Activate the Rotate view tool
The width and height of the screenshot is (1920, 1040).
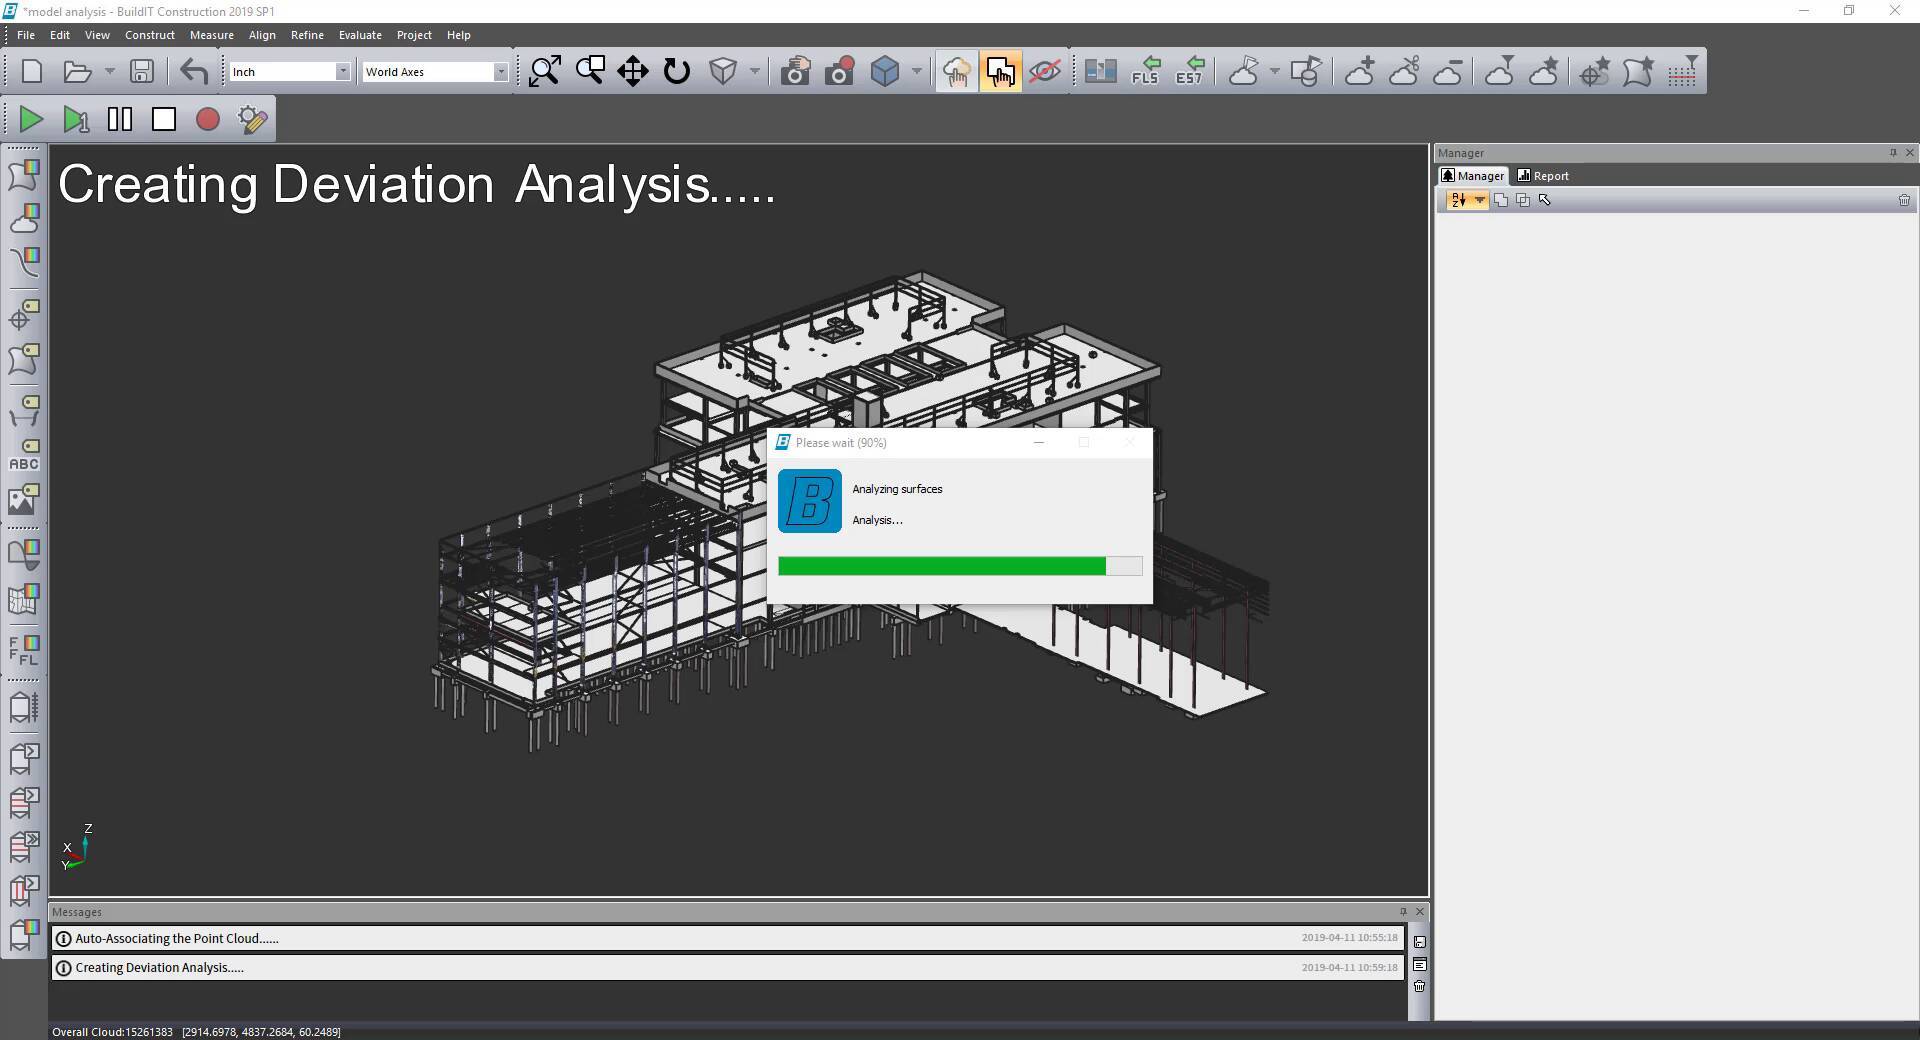[x=677, y=71]
